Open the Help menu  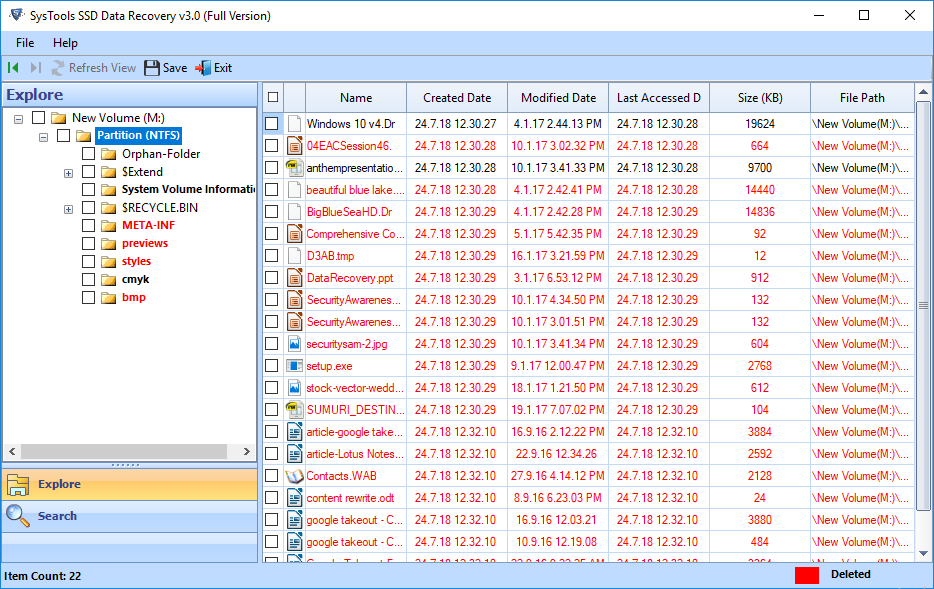pyautogui.click(x=66, y=43)
